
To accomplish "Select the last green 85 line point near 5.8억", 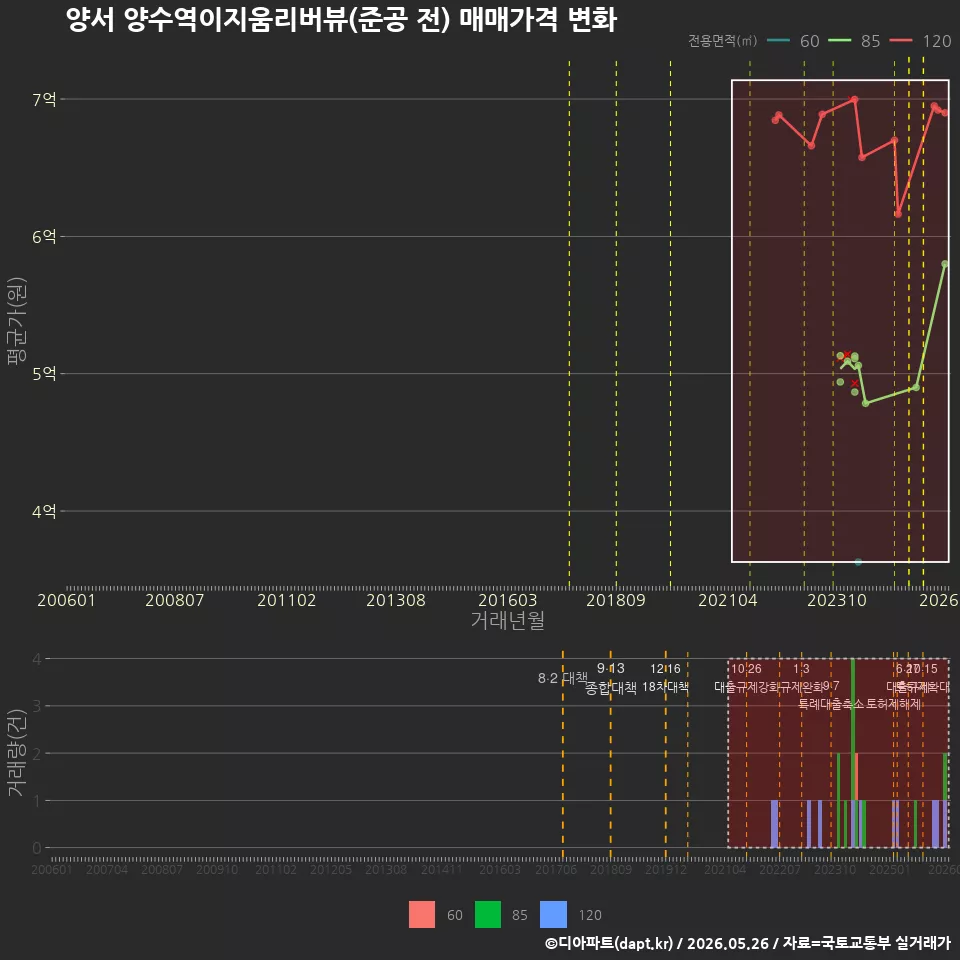I will coord(945,264).
